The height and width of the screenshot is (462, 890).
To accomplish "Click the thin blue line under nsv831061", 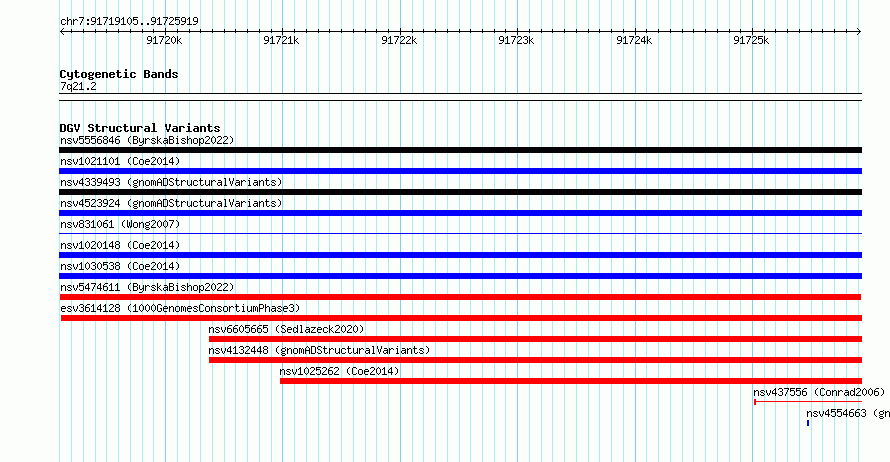I will 460,234.
